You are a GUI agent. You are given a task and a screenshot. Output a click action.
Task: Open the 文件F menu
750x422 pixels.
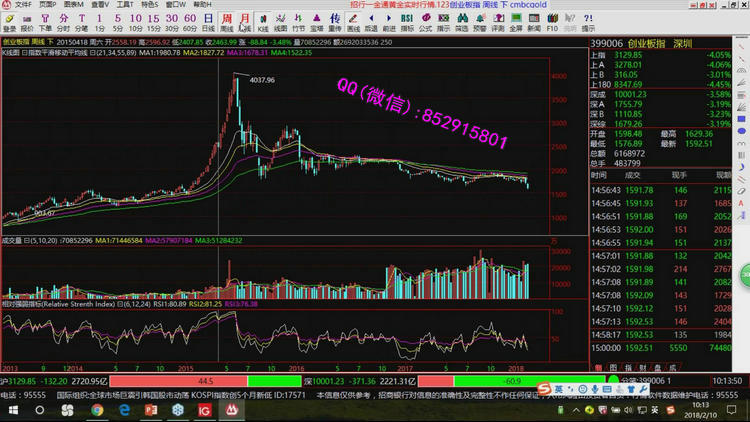[x=20, y=5]
